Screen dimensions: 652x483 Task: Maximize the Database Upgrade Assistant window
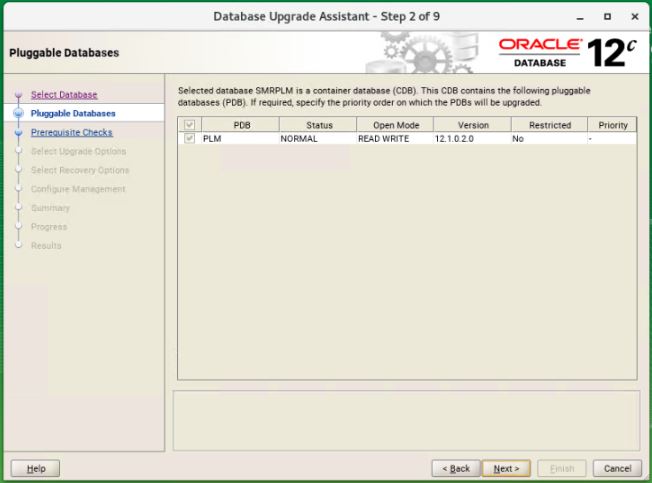608,17
